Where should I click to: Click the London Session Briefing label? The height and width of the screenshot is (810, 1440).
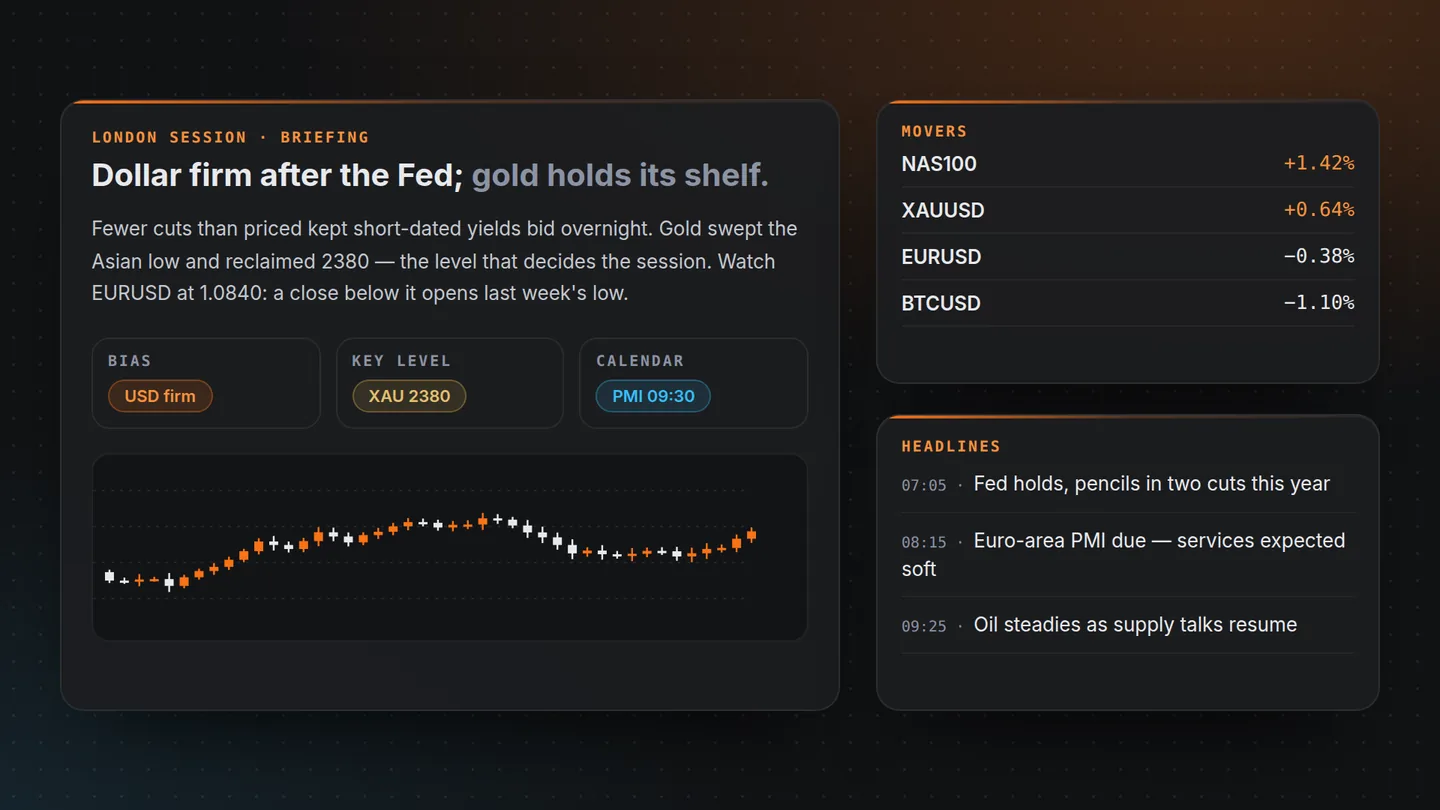pos(230,137)
